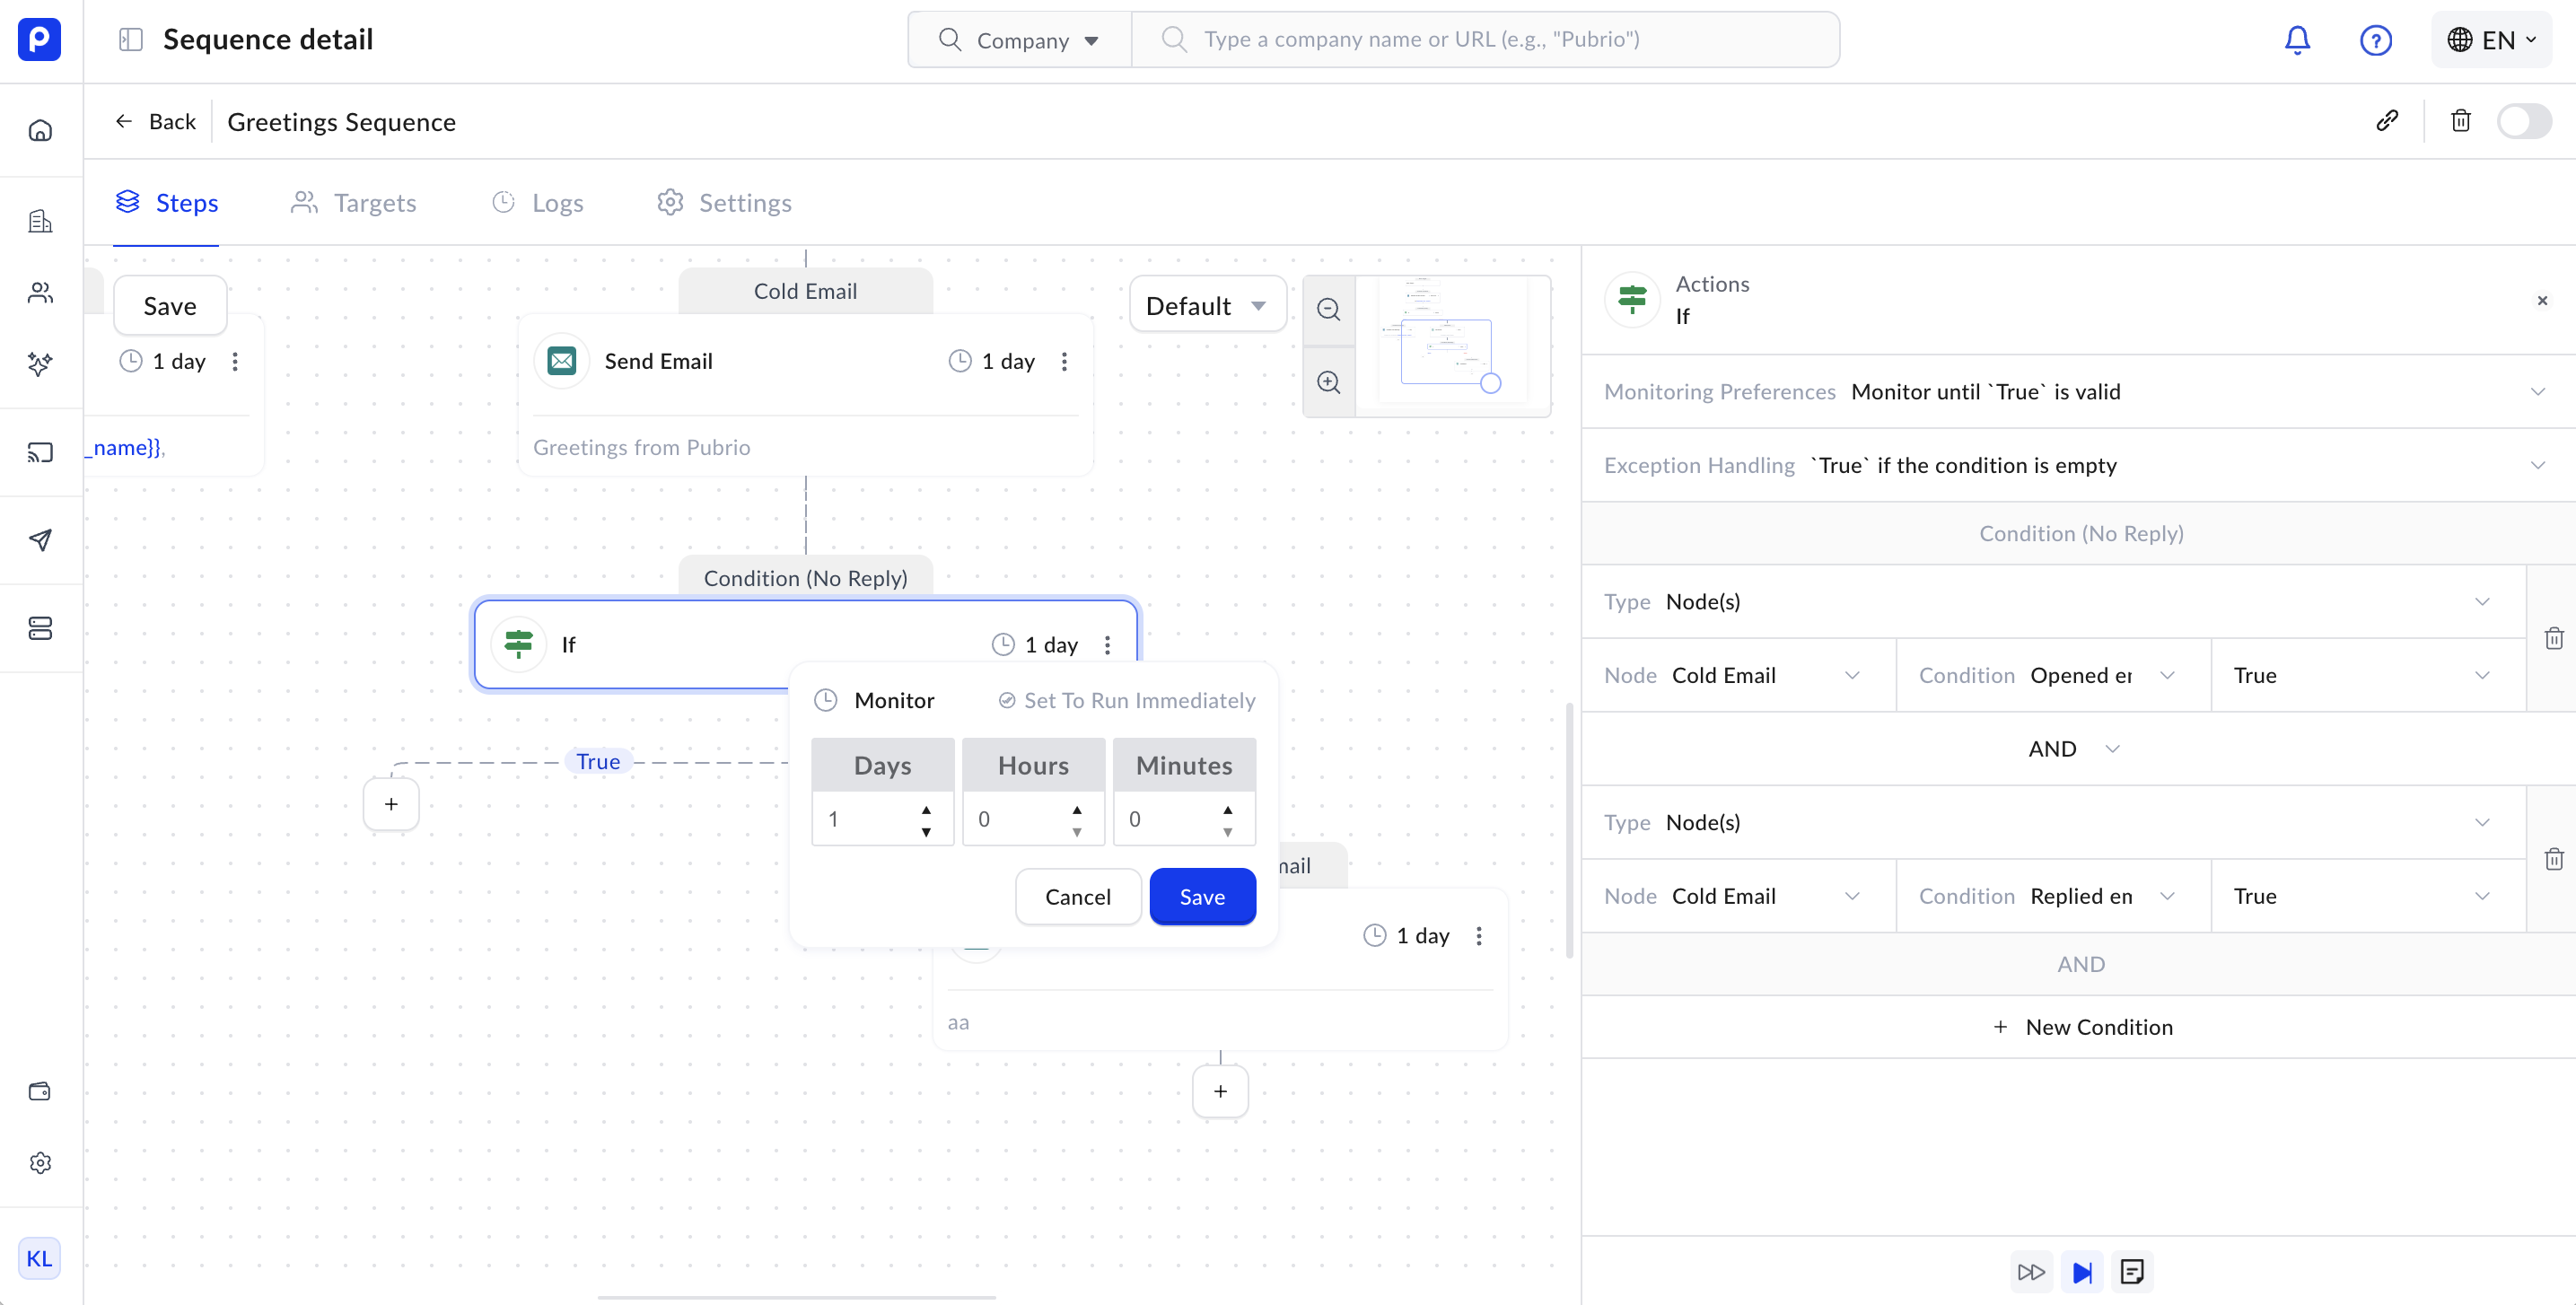This screenshot has height=1305, width=2576.
Task: Increase the Days value by one
Action: point(926,809)
